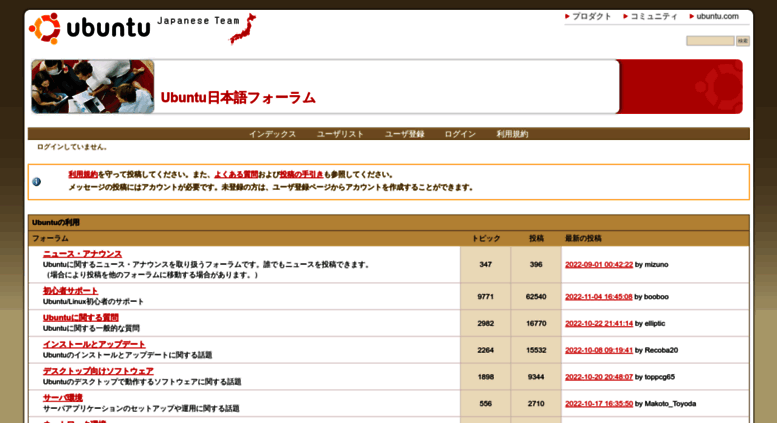
Task: Click the ログインしていません status text
Action: [72, 147]
